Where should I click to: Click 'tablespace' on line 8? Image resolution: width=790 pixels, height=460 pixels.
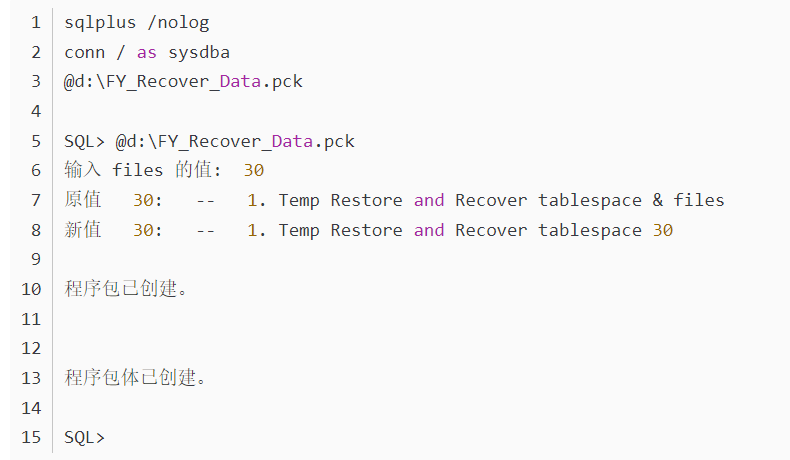click(x=590, y=231)
